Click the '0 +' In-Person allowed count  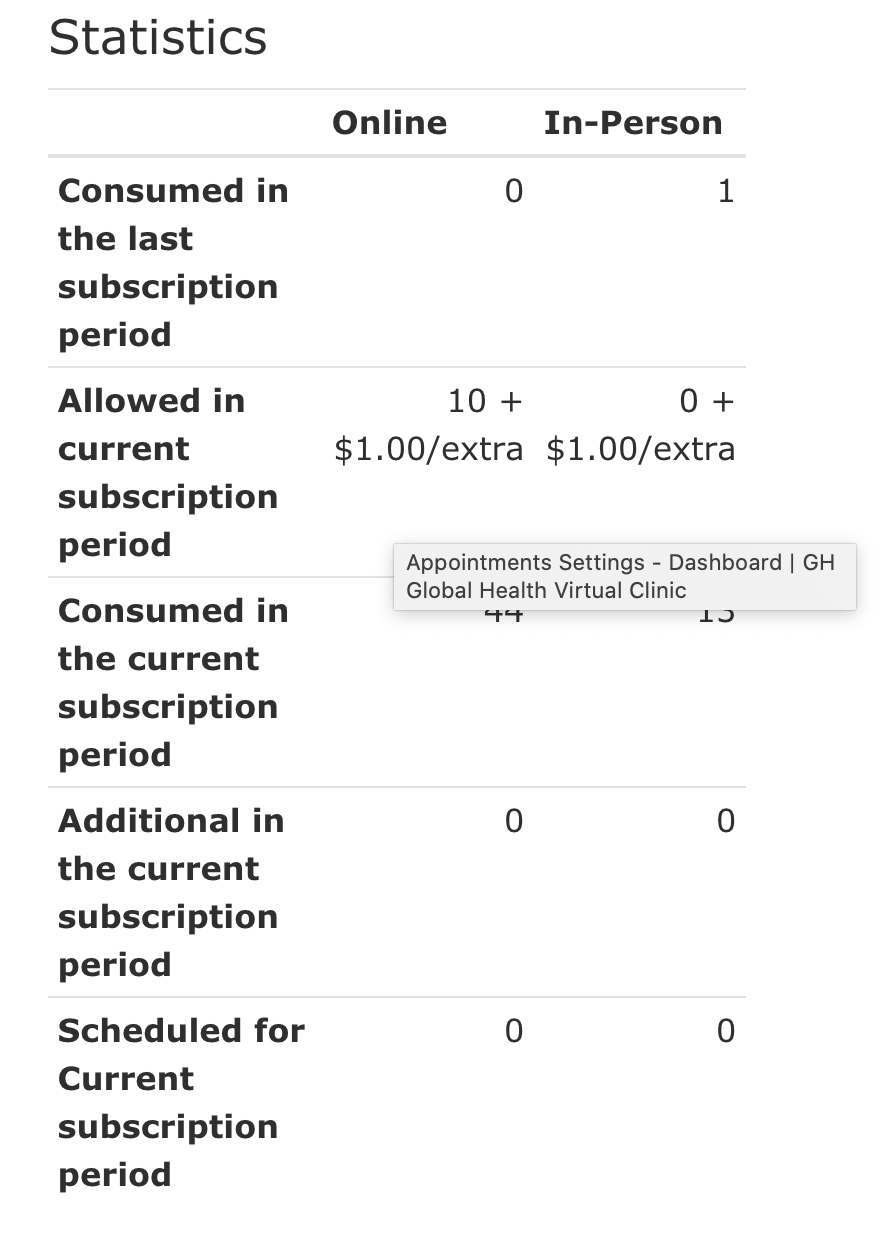[x=706, y=401]
